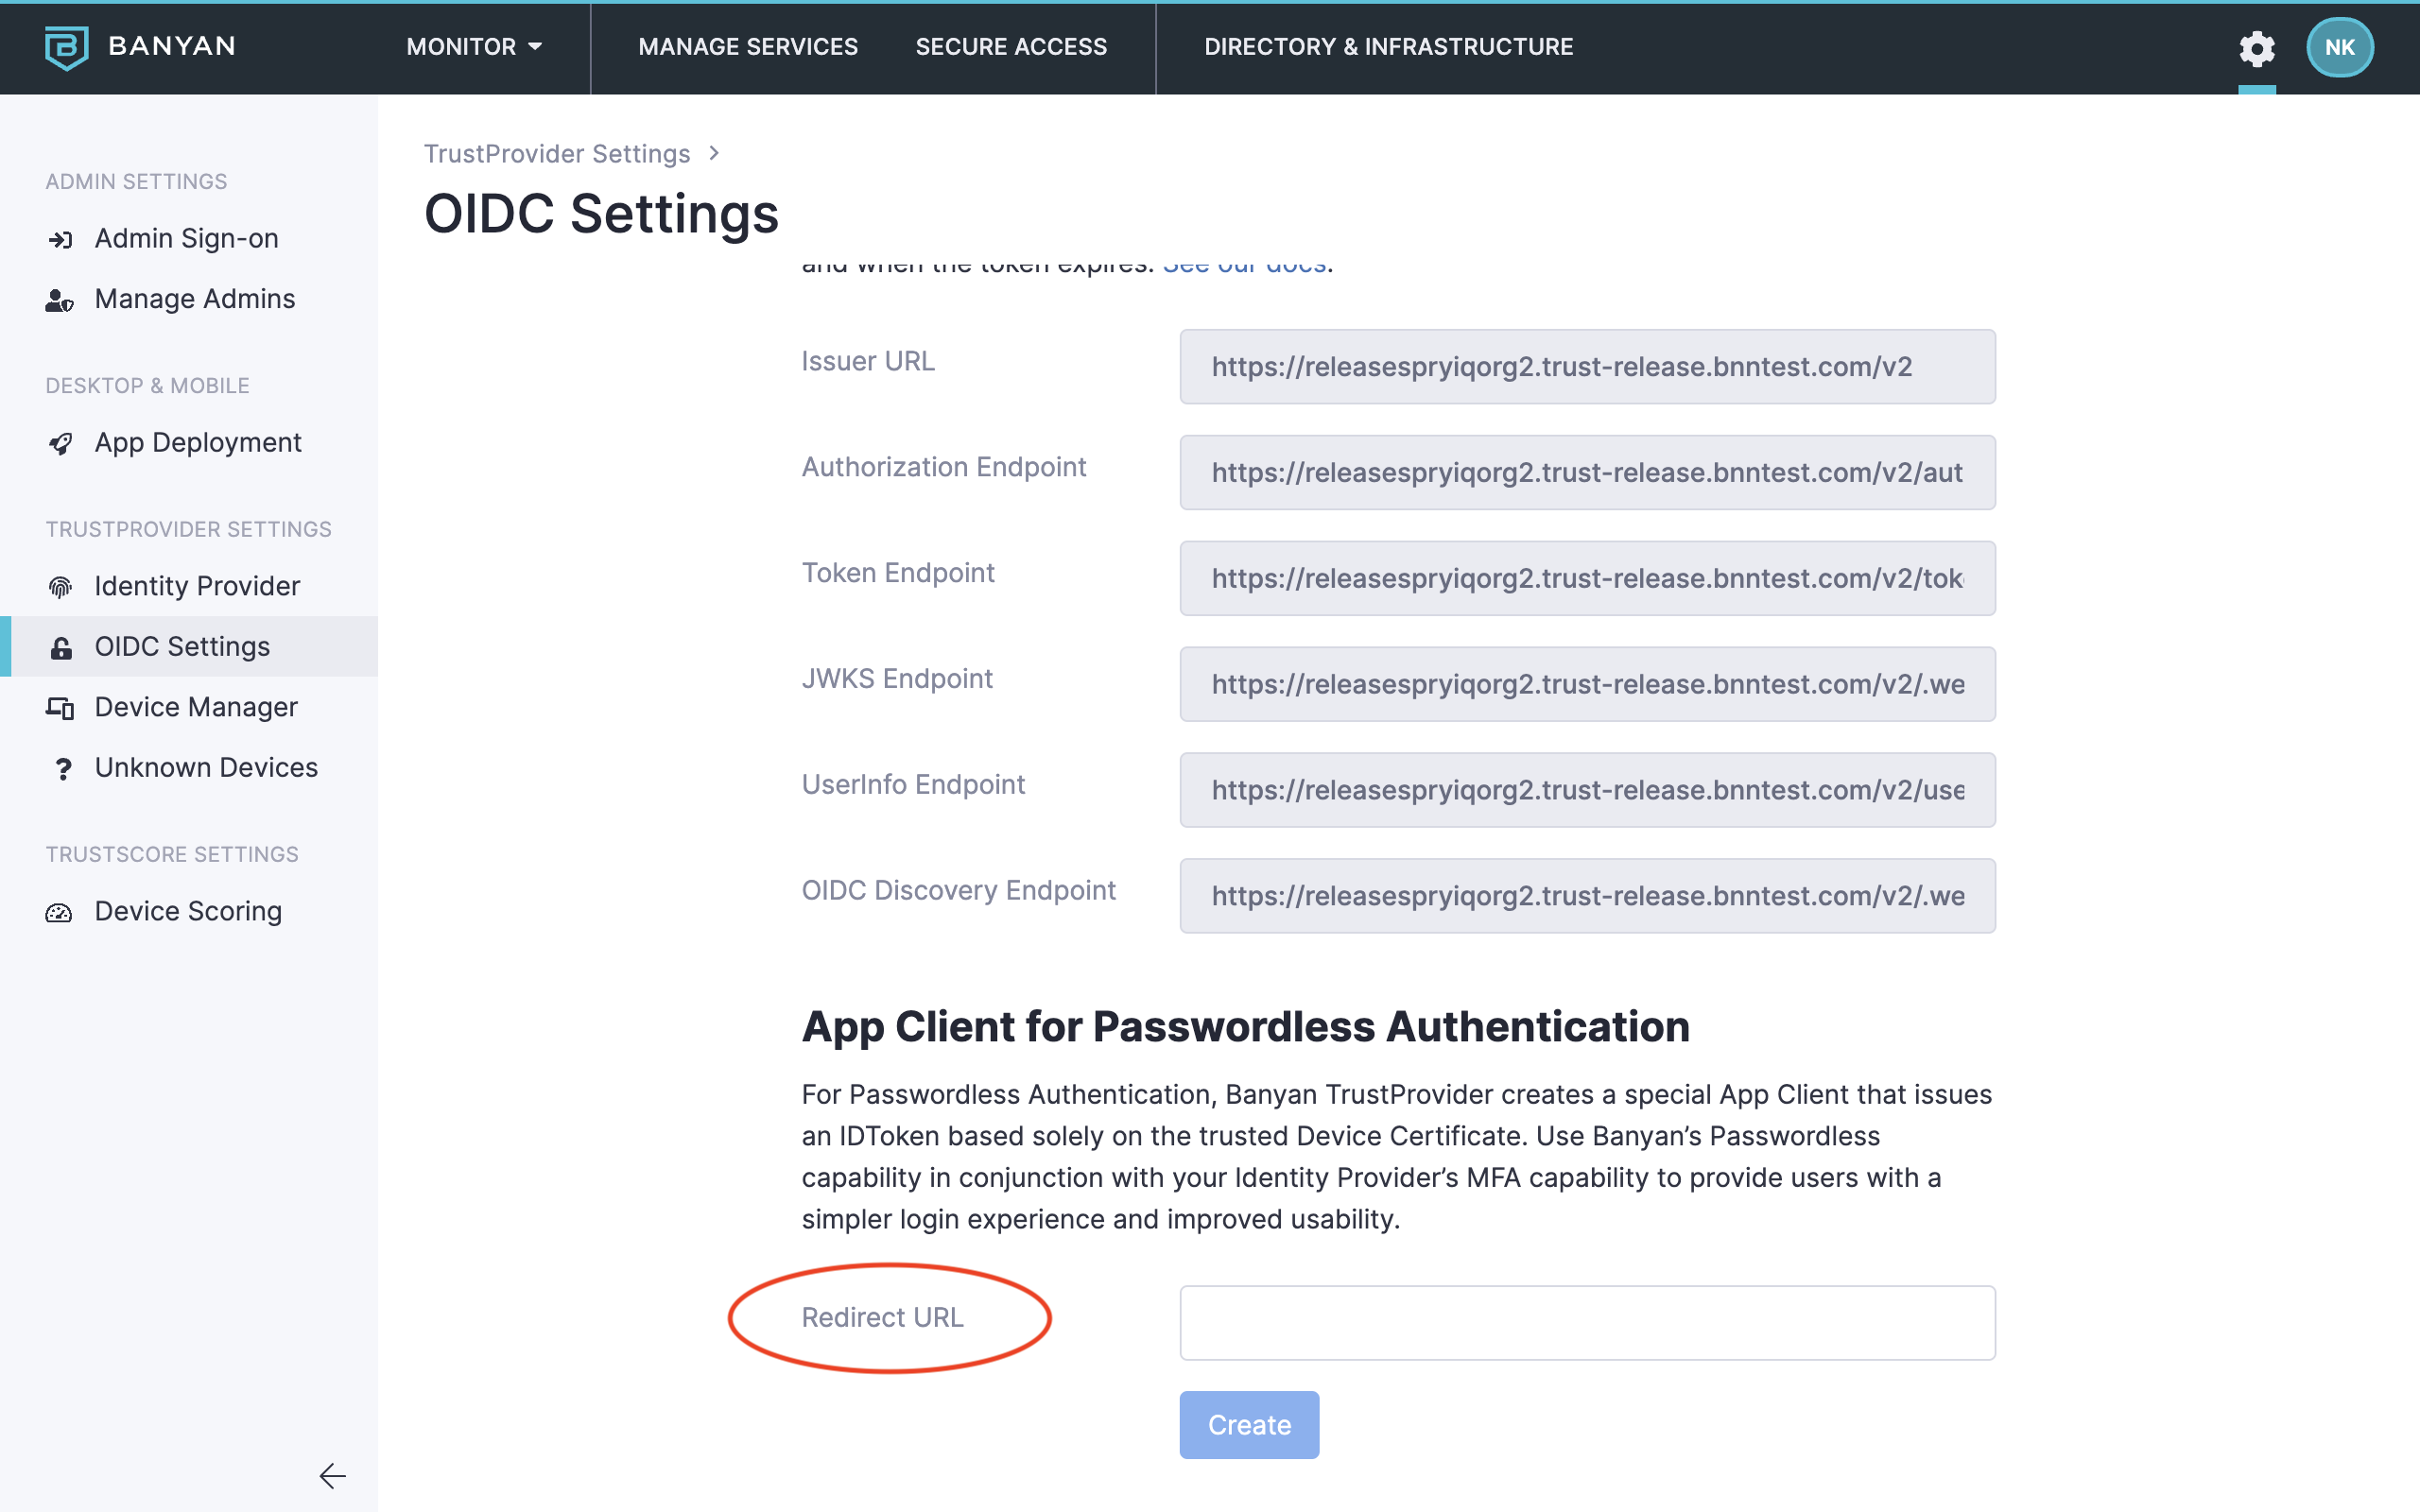Image resolution: width=2420 pixels, height=1512 pixels.
Task: Click the Passwordless Authentication description paragraph
Action: coord(1397,1157)
